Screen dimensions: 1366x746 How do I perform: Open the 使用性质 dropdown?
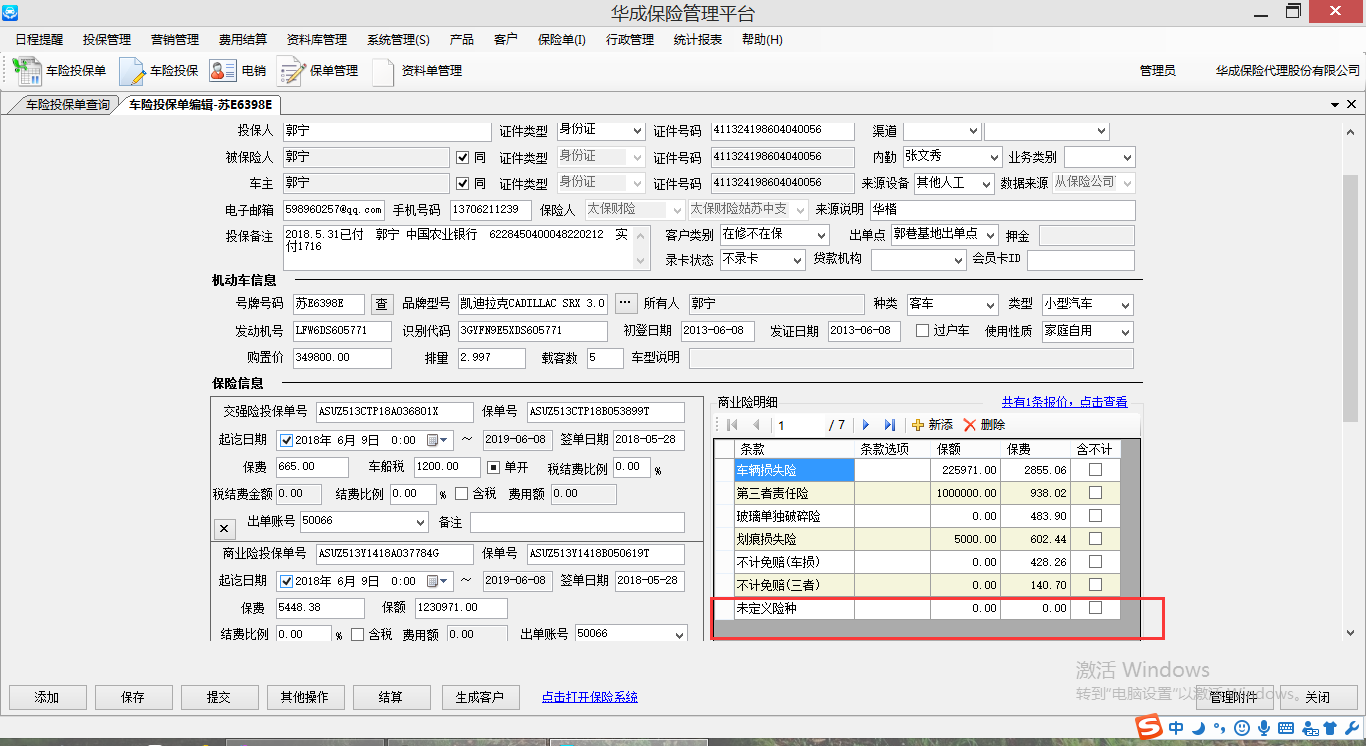pyautogui.click(x=1125, y=331)
